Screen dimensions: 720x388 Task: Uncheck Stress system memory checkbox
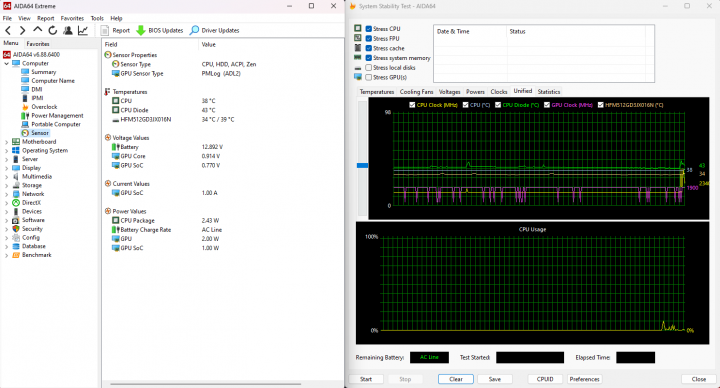coord(368,58)
